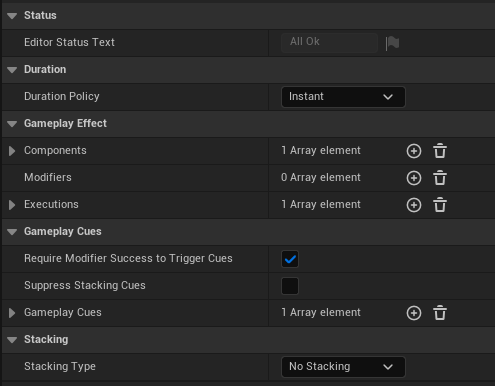495x386 pixels.
Task: Click the '0 Array element' Modifiers value
Action: pos(321,177)
